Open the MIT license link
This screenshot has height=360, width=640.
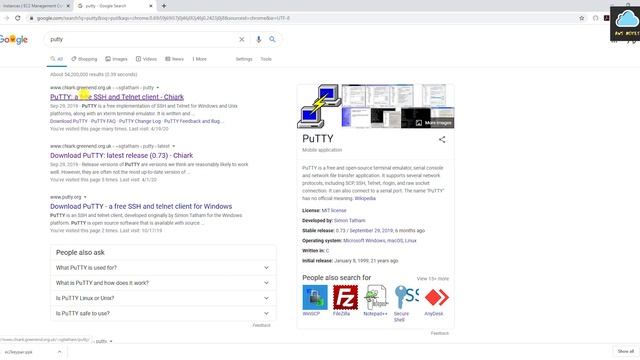pyautogui.click(x=334, y=211)
